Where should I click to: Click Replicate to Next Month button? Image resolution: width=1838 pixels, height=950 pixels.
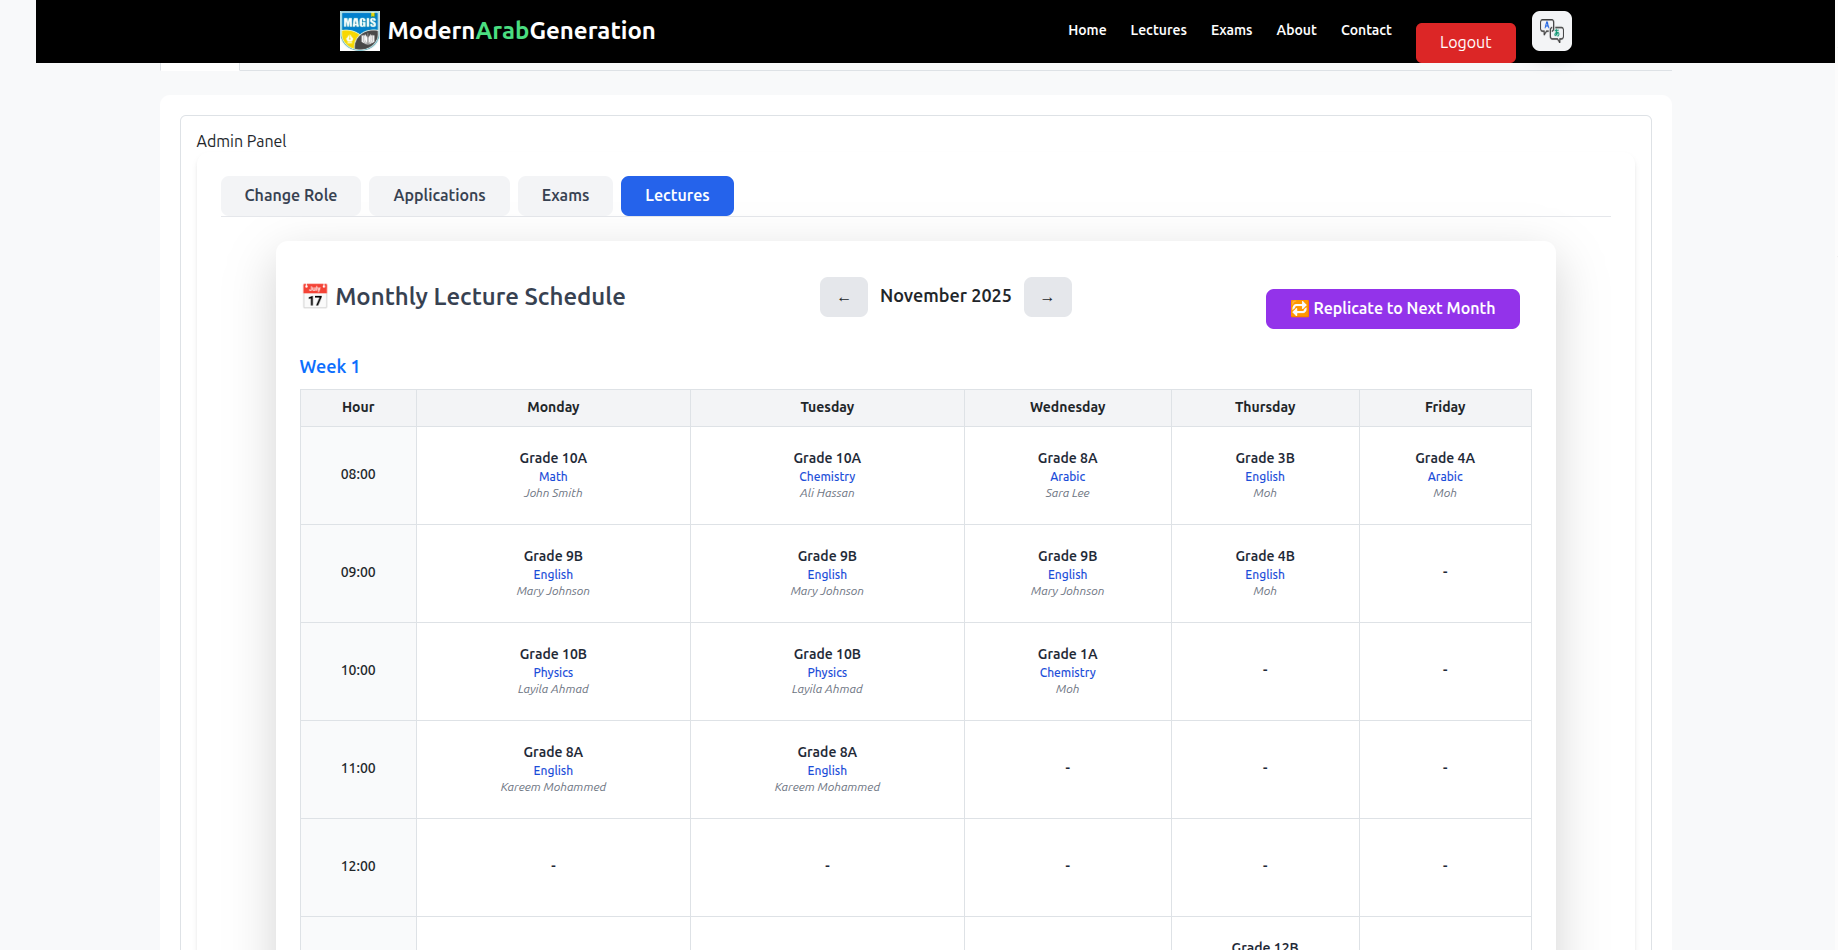click(x=1392, y=309)
